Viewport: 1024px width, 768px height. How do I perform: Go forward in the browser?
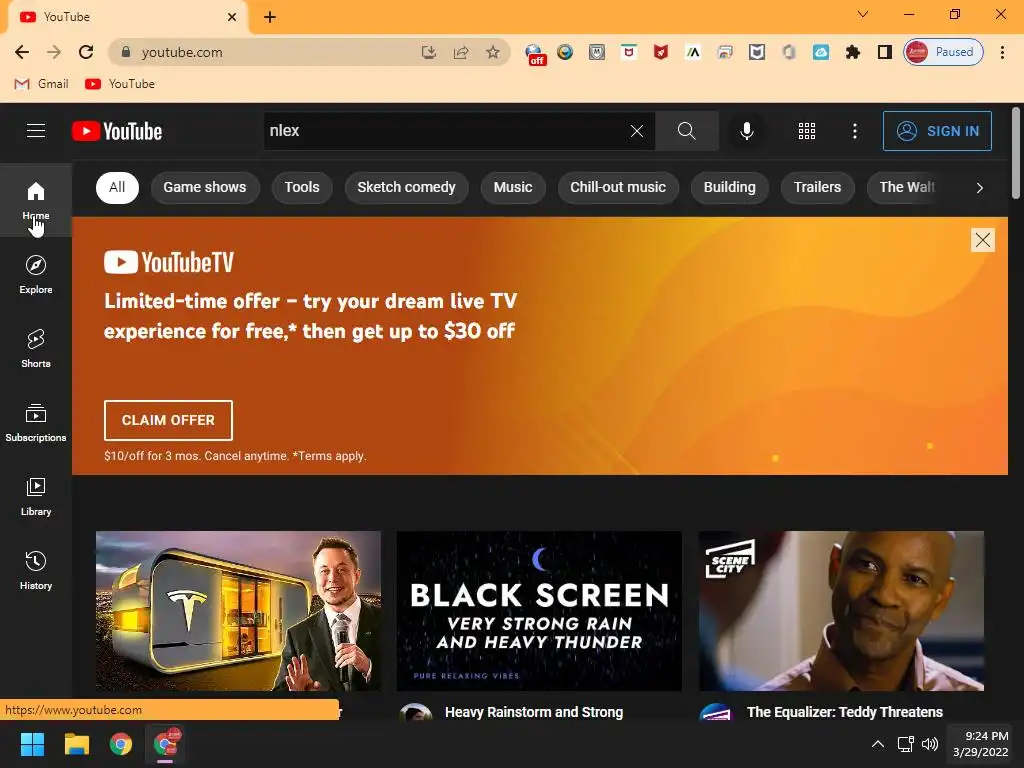[x=54, y=52]
